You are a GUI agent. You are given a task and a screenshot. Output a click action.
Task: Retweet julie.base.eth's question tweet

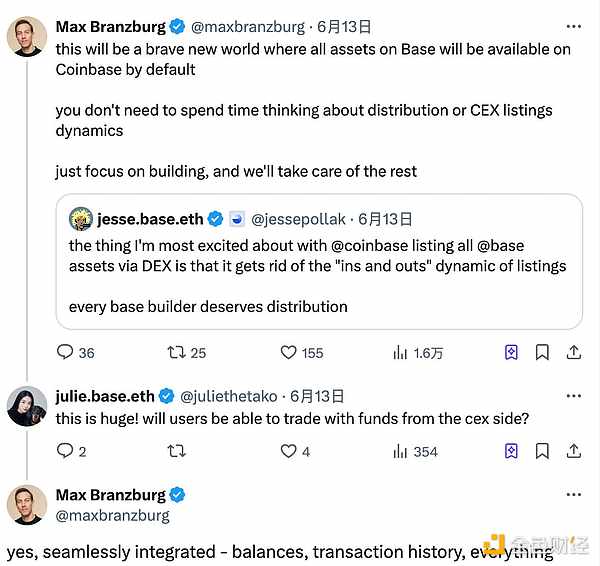click(x=176, y=451)
